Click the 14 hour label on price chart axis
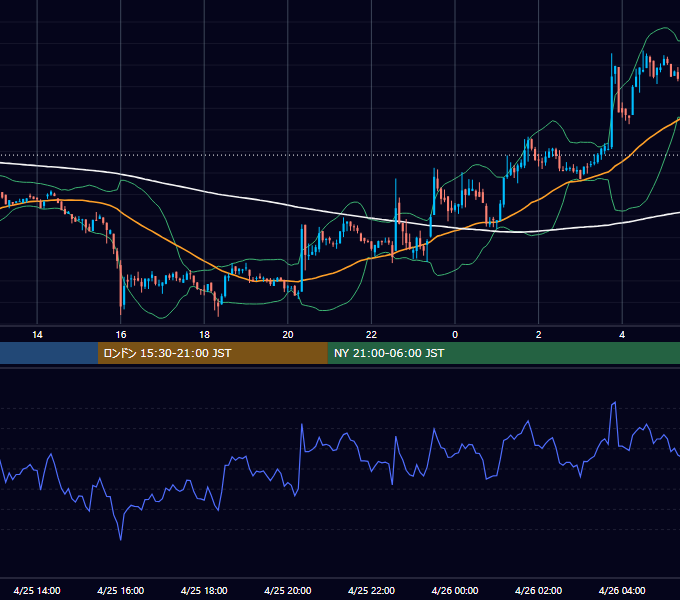The image size is (680, 600). click(37, 335)
